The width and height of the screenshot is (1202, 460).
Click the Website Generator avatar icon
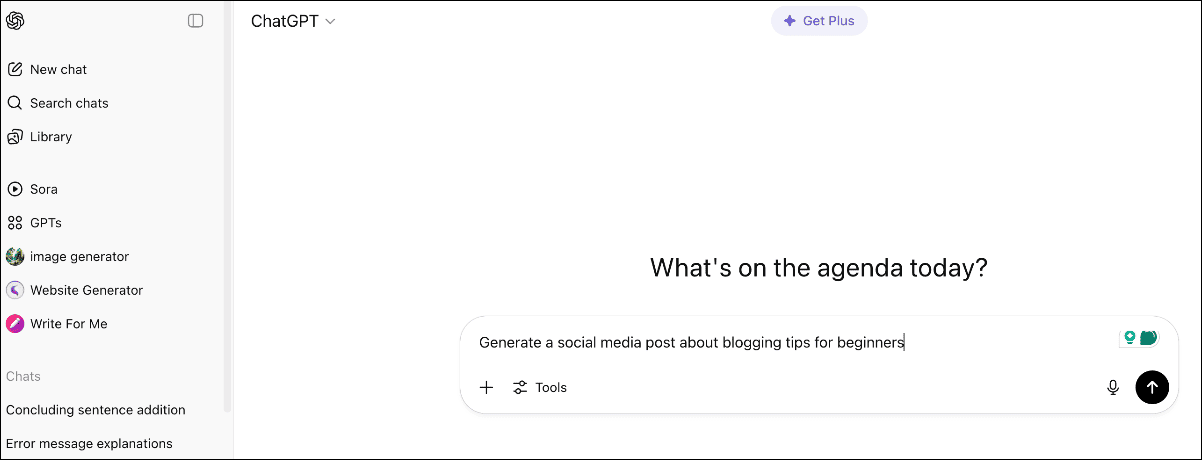[15, 290]
